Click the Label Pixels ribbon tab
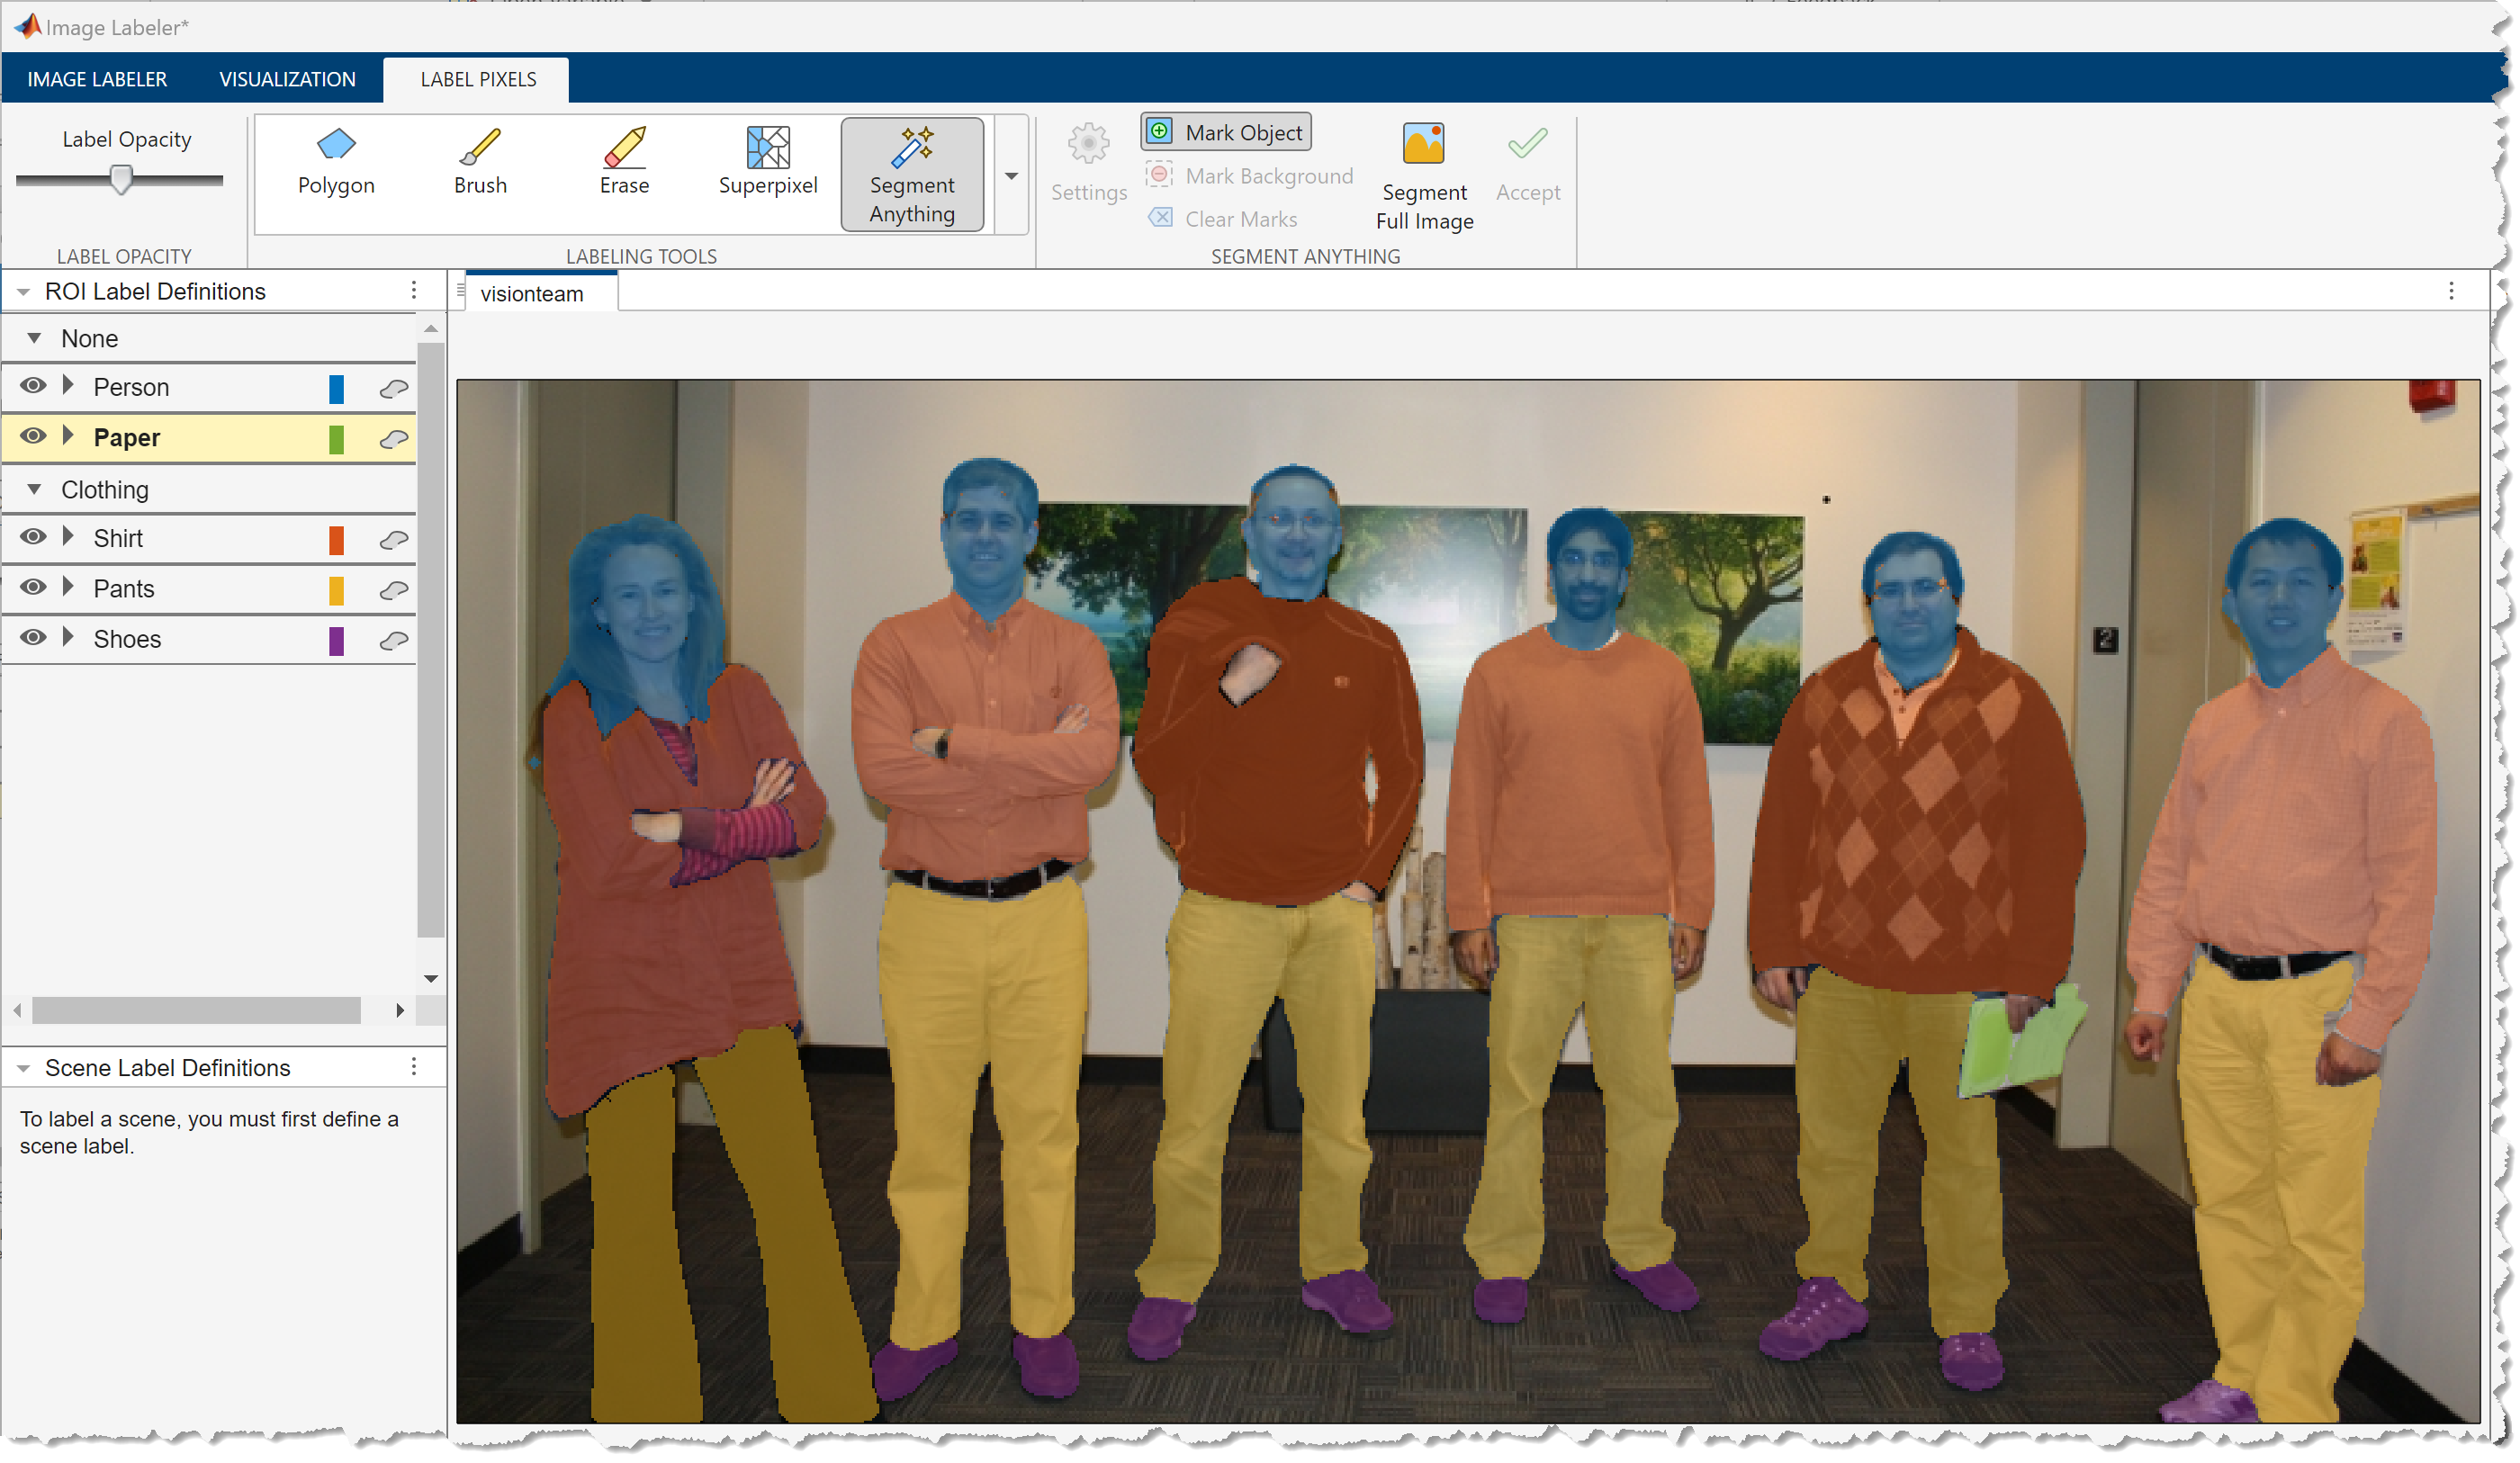The image size is (2520, 1463). pos(481,78)
